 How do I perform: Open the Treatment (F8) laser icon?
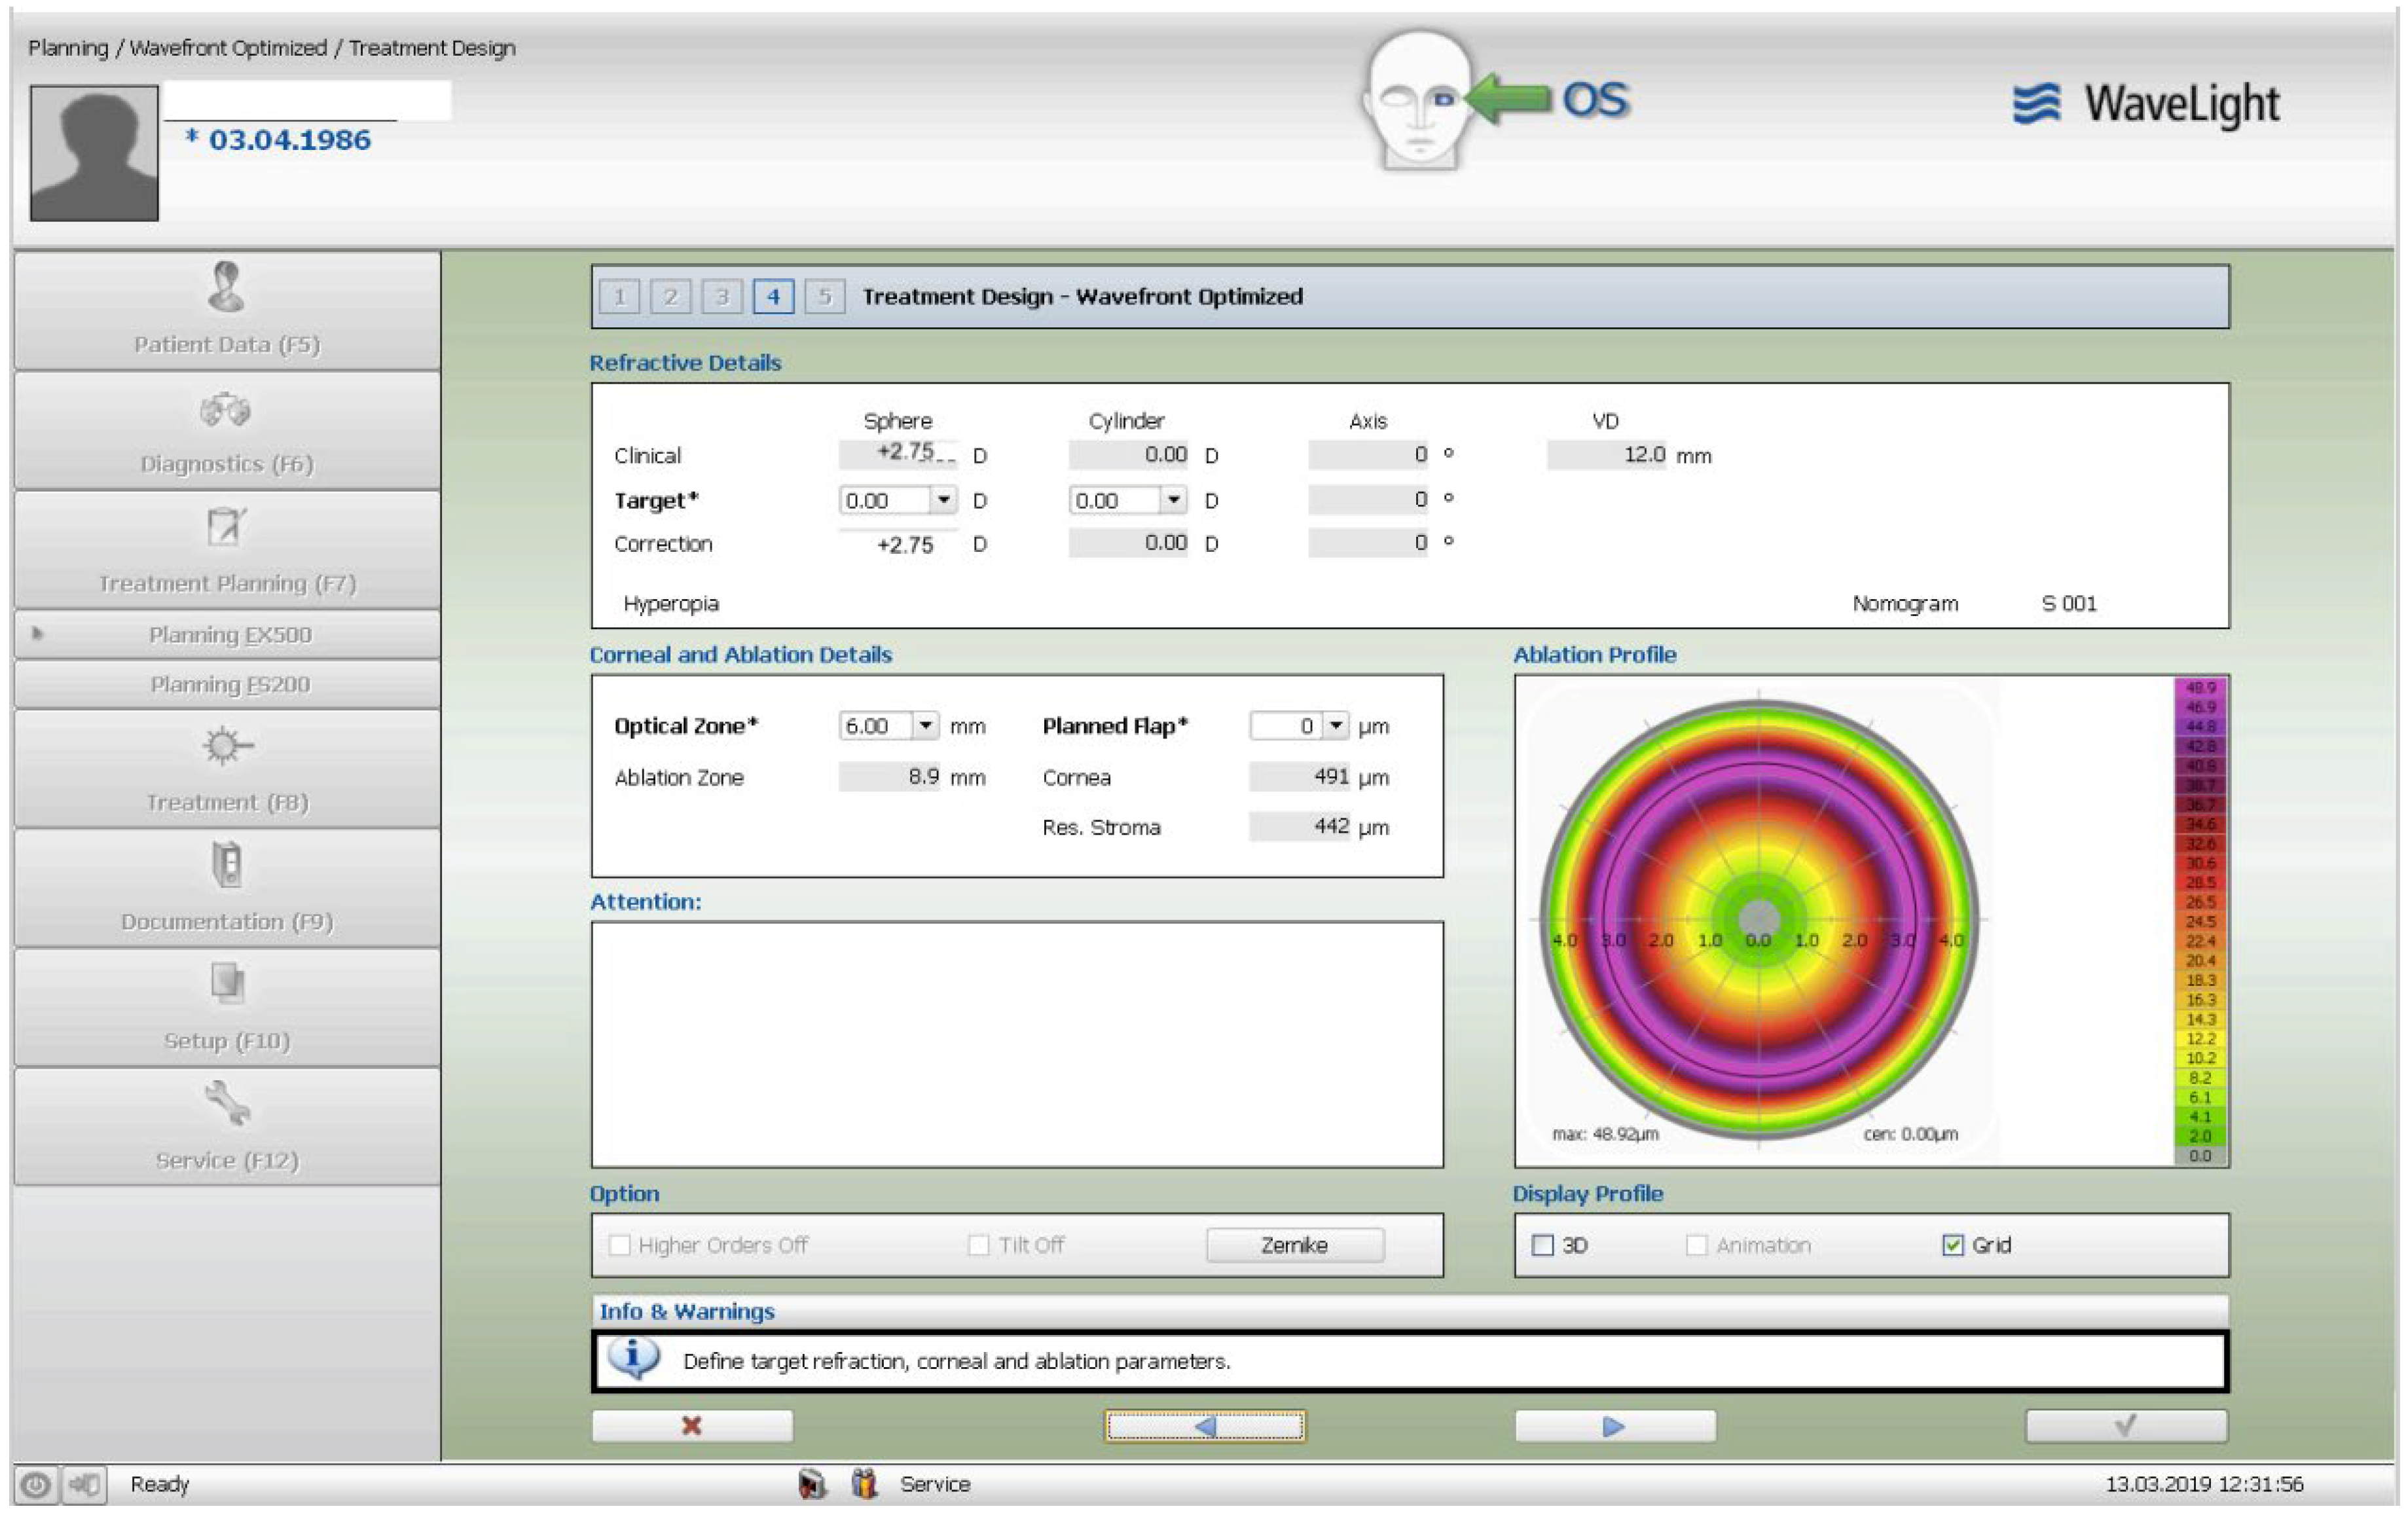pyautogui.click(x=226, y=746)
